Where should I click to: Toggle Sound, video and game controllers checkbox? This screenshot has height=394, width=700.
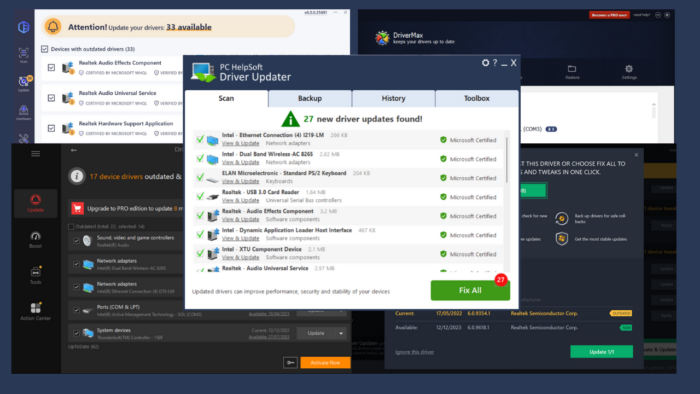(76, 241)
